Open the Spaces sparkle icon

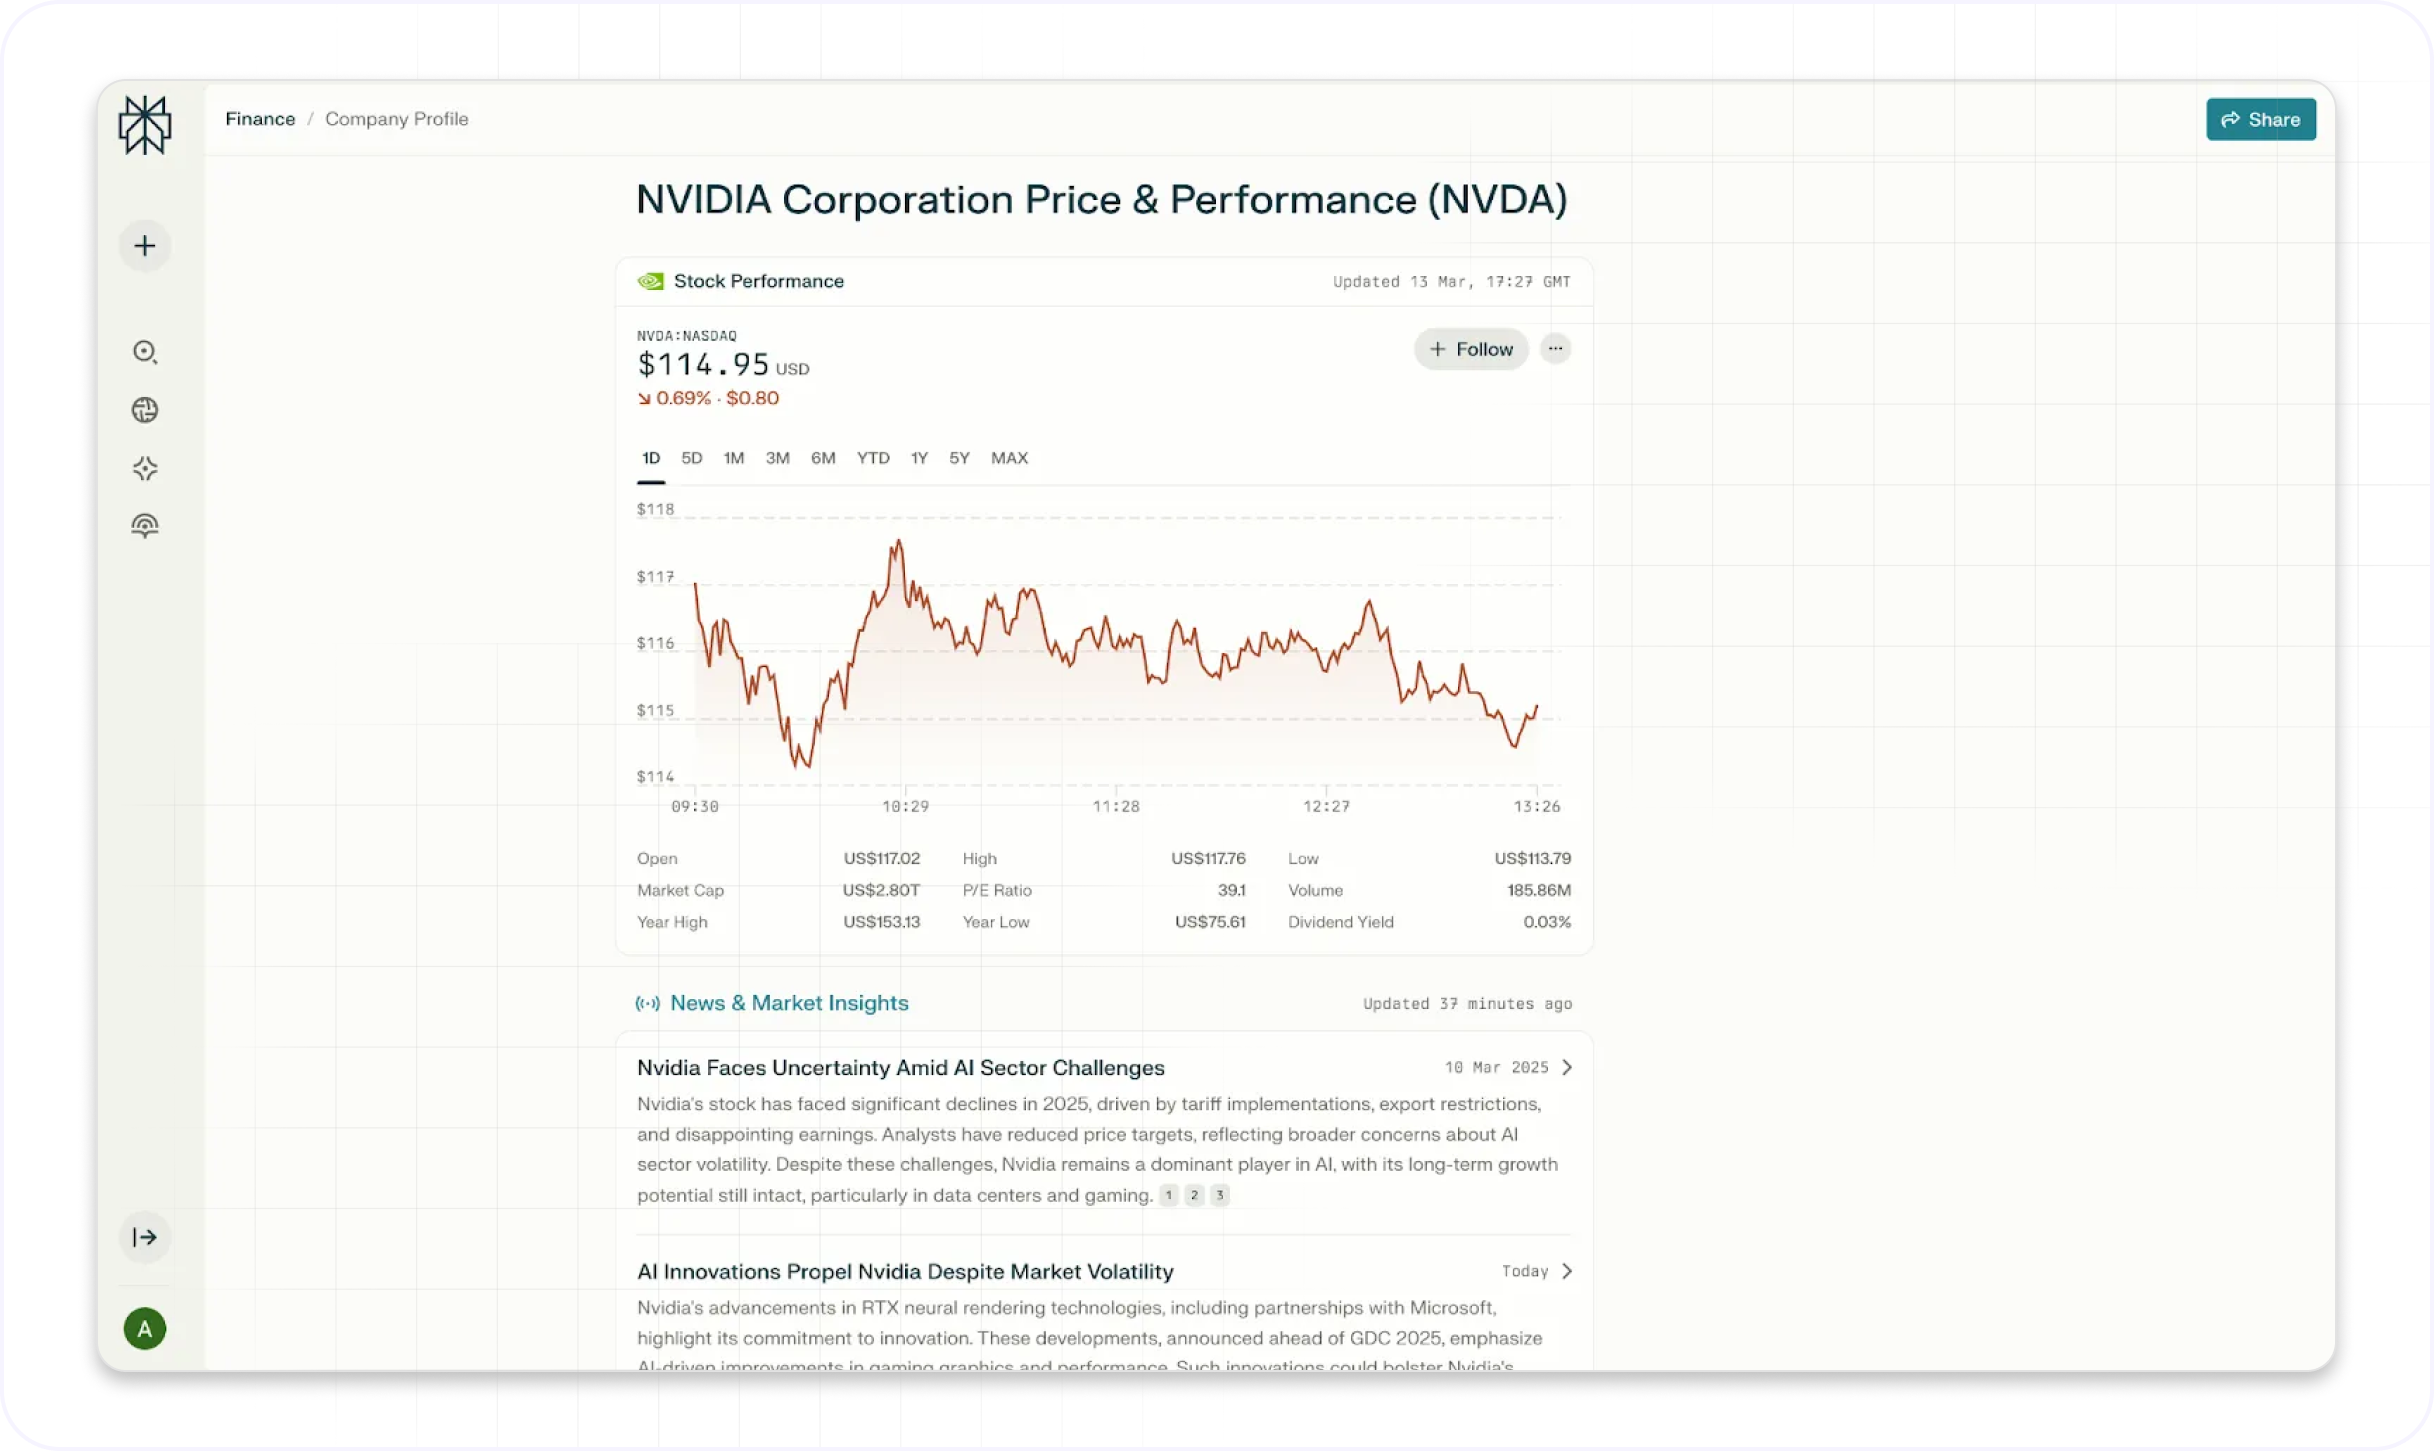145,468
